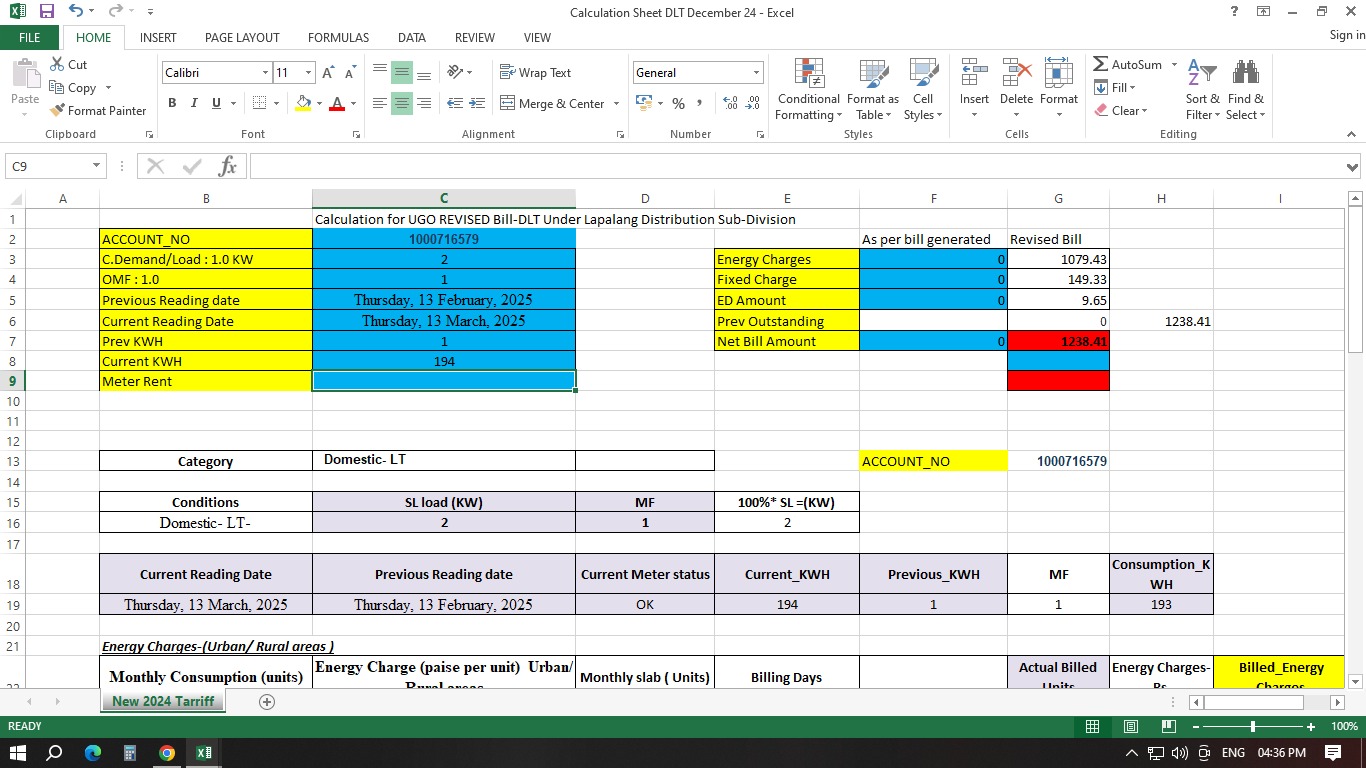Screen dimensions: 1366x768
Task: Click Percent Style number format
Action: [x=678, y=104]
